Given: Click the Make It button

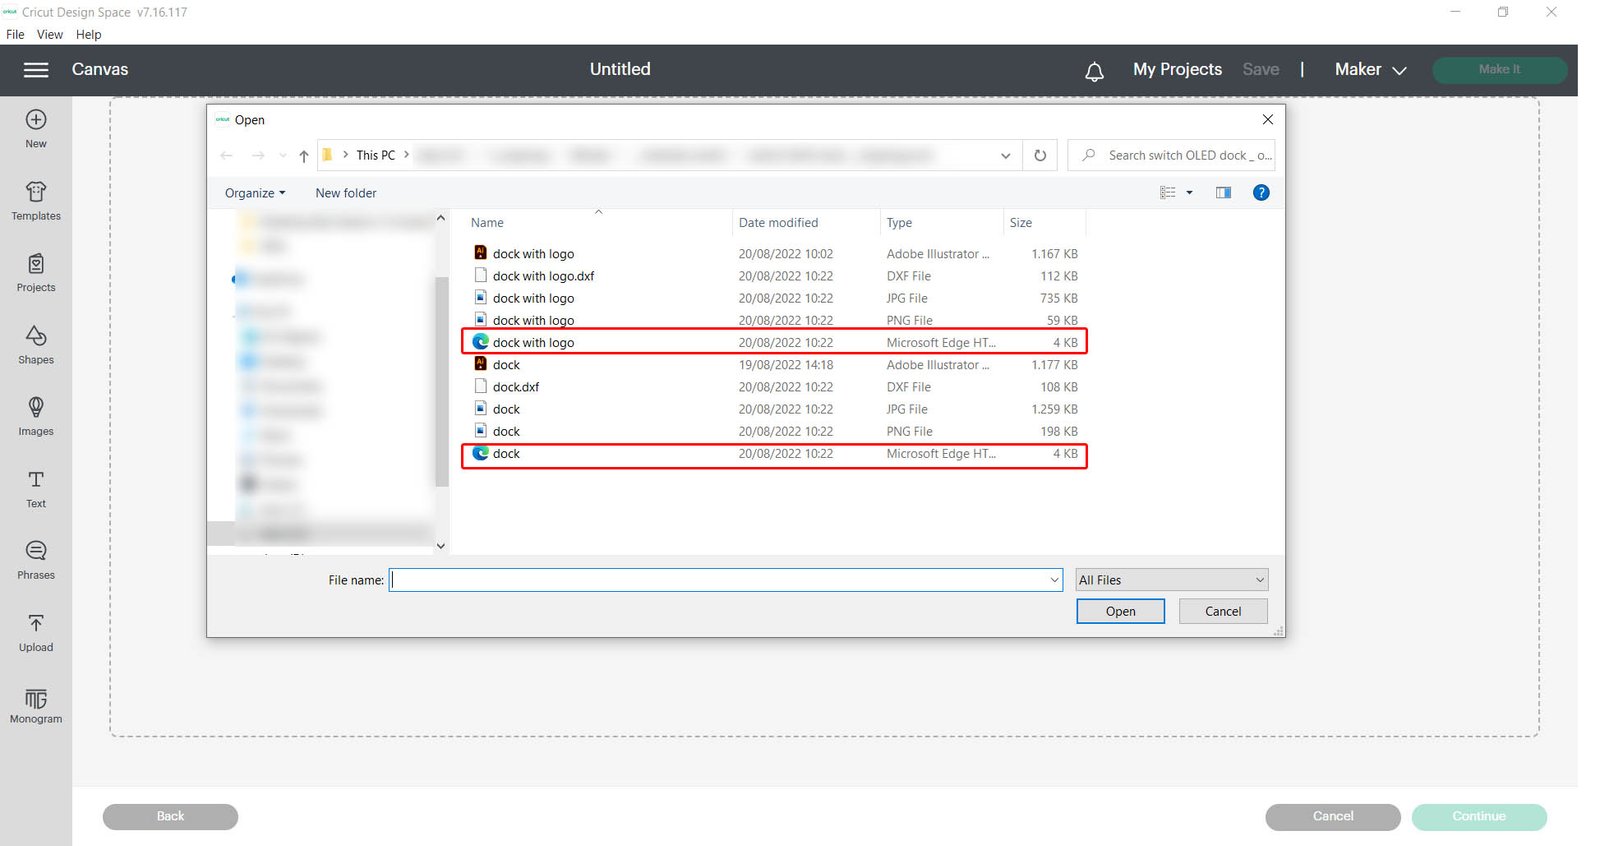Looking at the screenshot, I should tap(1499, 70).
